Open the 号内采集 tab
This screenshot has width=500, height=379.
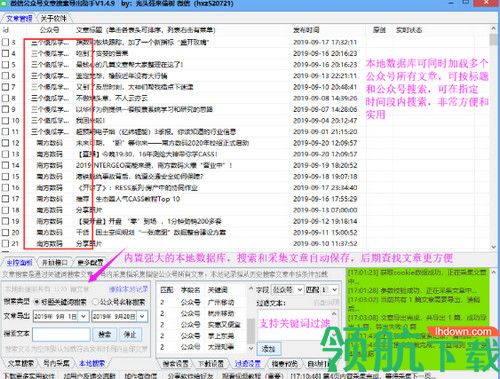pos(56,363)
